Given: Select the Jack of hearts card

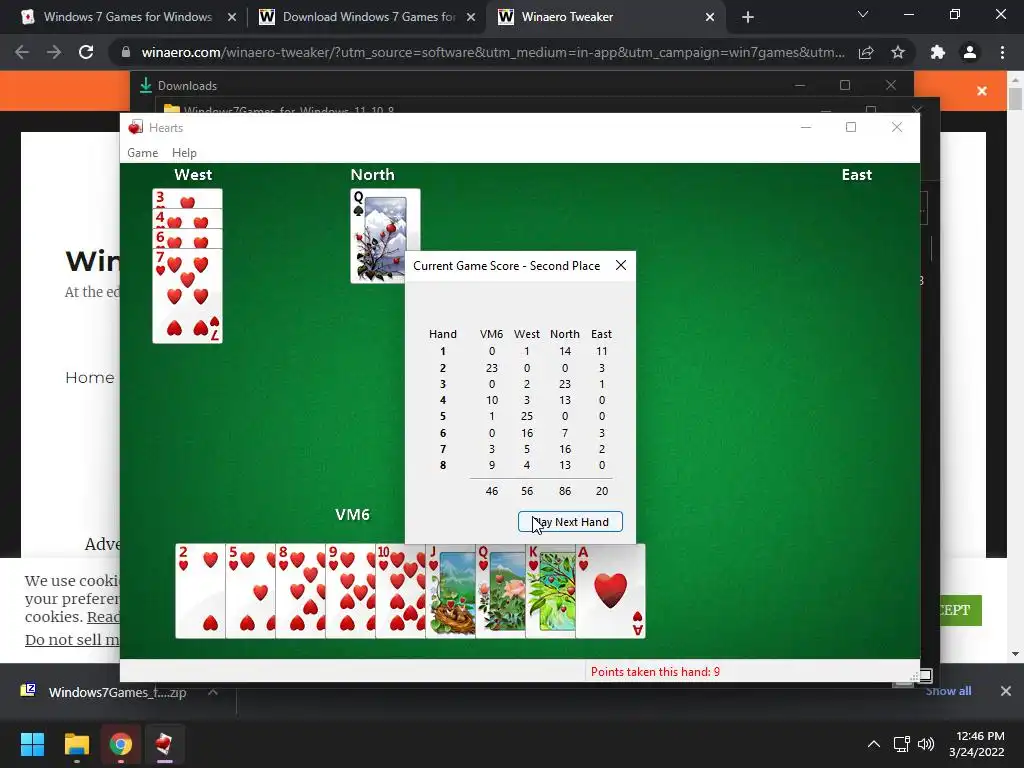Looking at the screenshot, I should [451, 591].
